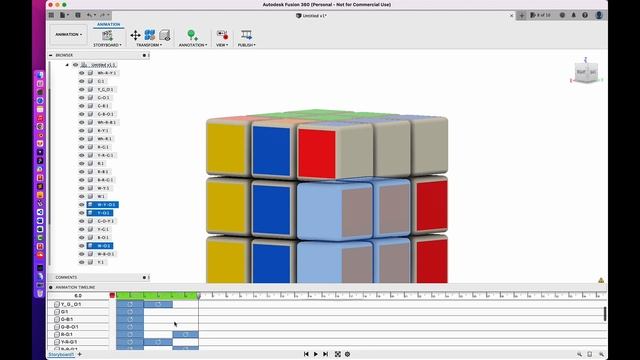The width and height of the screenshot is (640, 360).
Task: Open the user profile avatar
Action: click(x=599, y=16)
